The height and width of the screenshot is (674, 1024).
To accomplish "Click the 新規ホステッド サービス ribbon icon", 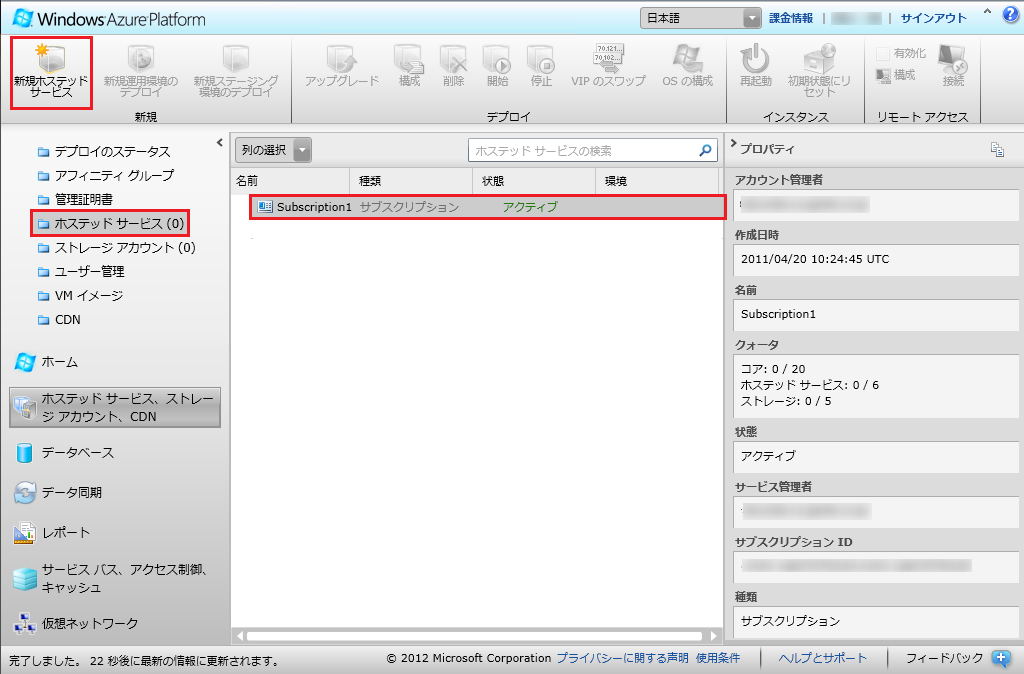I will coord(51,59).
